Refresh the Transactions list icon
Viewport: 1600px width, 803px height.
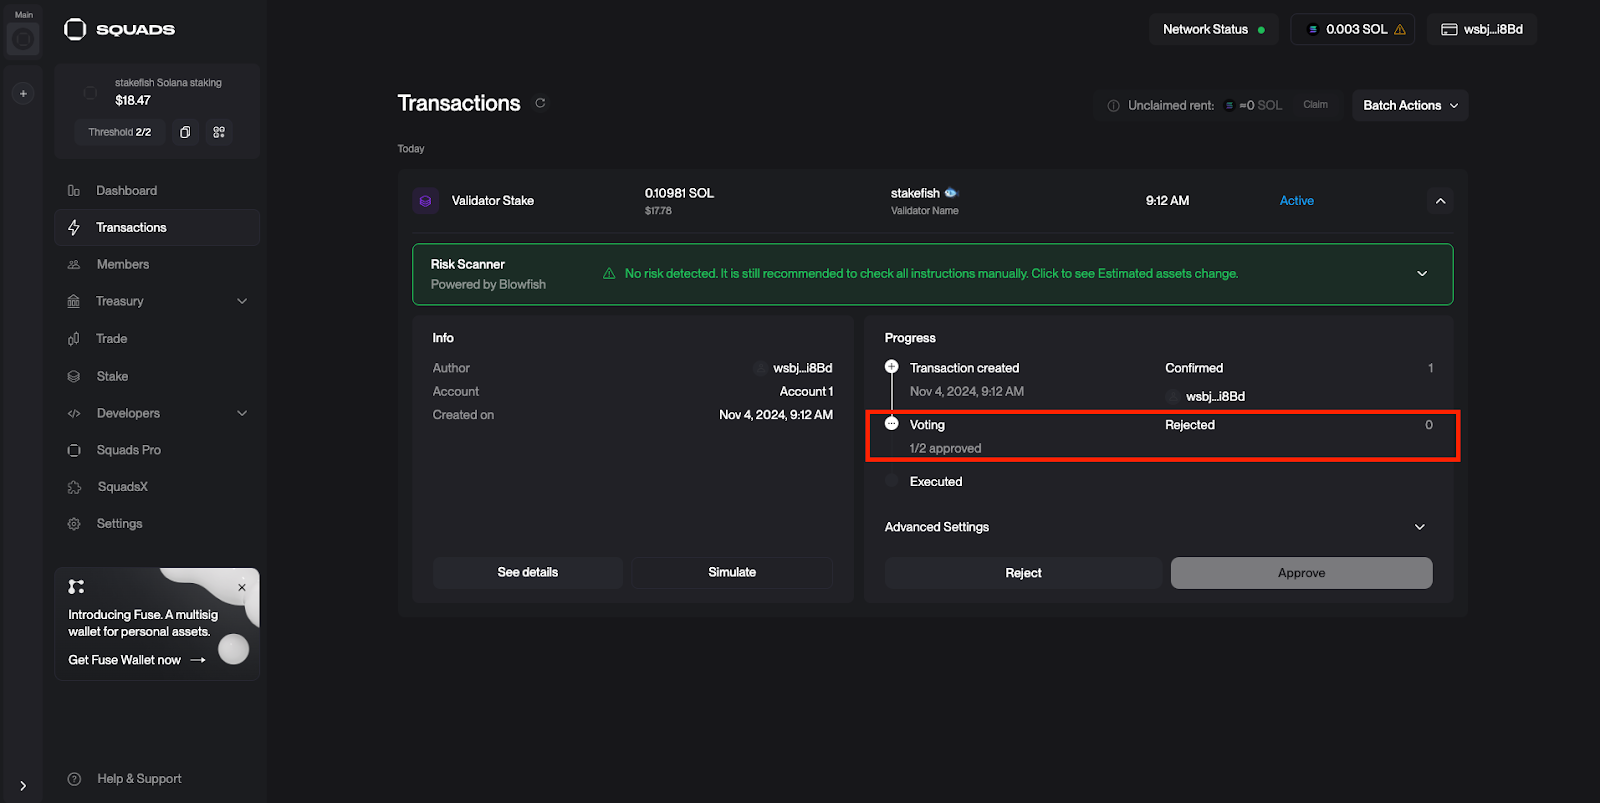point(540,103)
